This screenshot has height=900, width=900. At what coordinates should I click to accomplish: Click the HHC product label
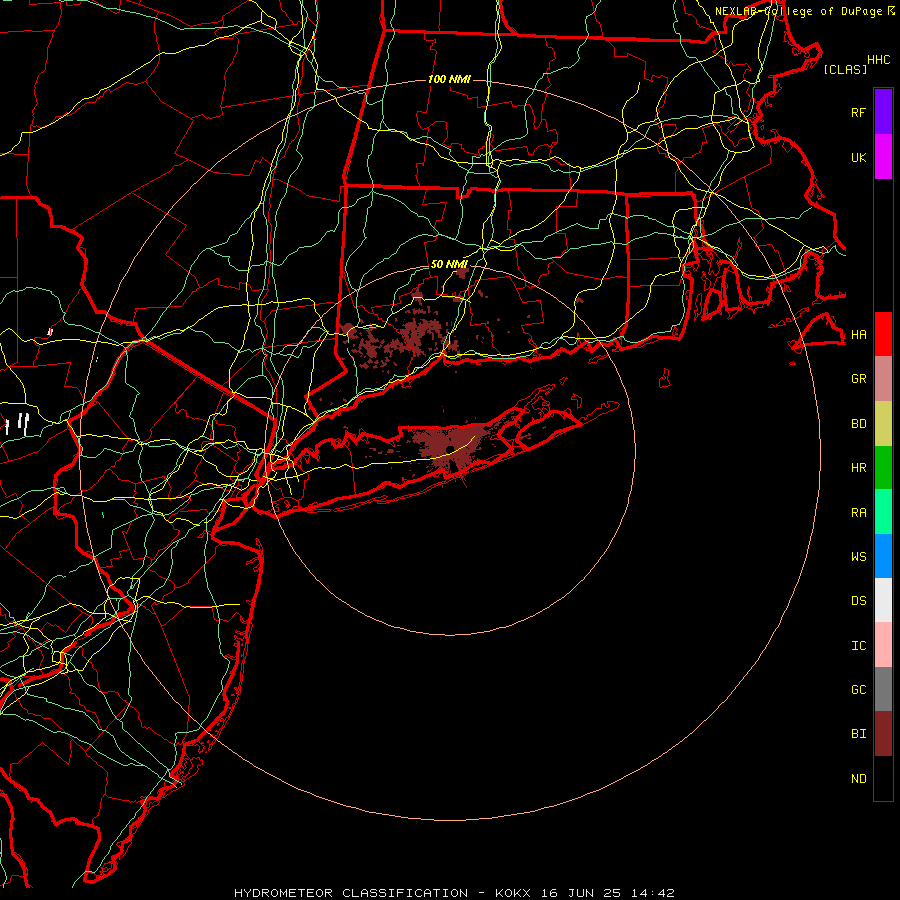pyautogui.click(x=878, y=60)
